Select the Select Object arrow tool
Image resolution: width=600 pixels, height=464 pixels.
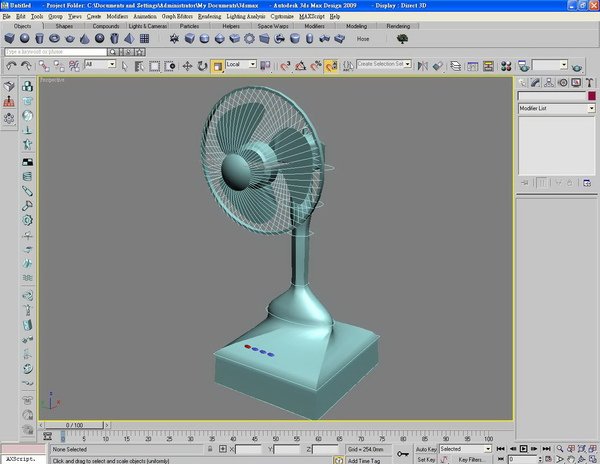point(124,66)
